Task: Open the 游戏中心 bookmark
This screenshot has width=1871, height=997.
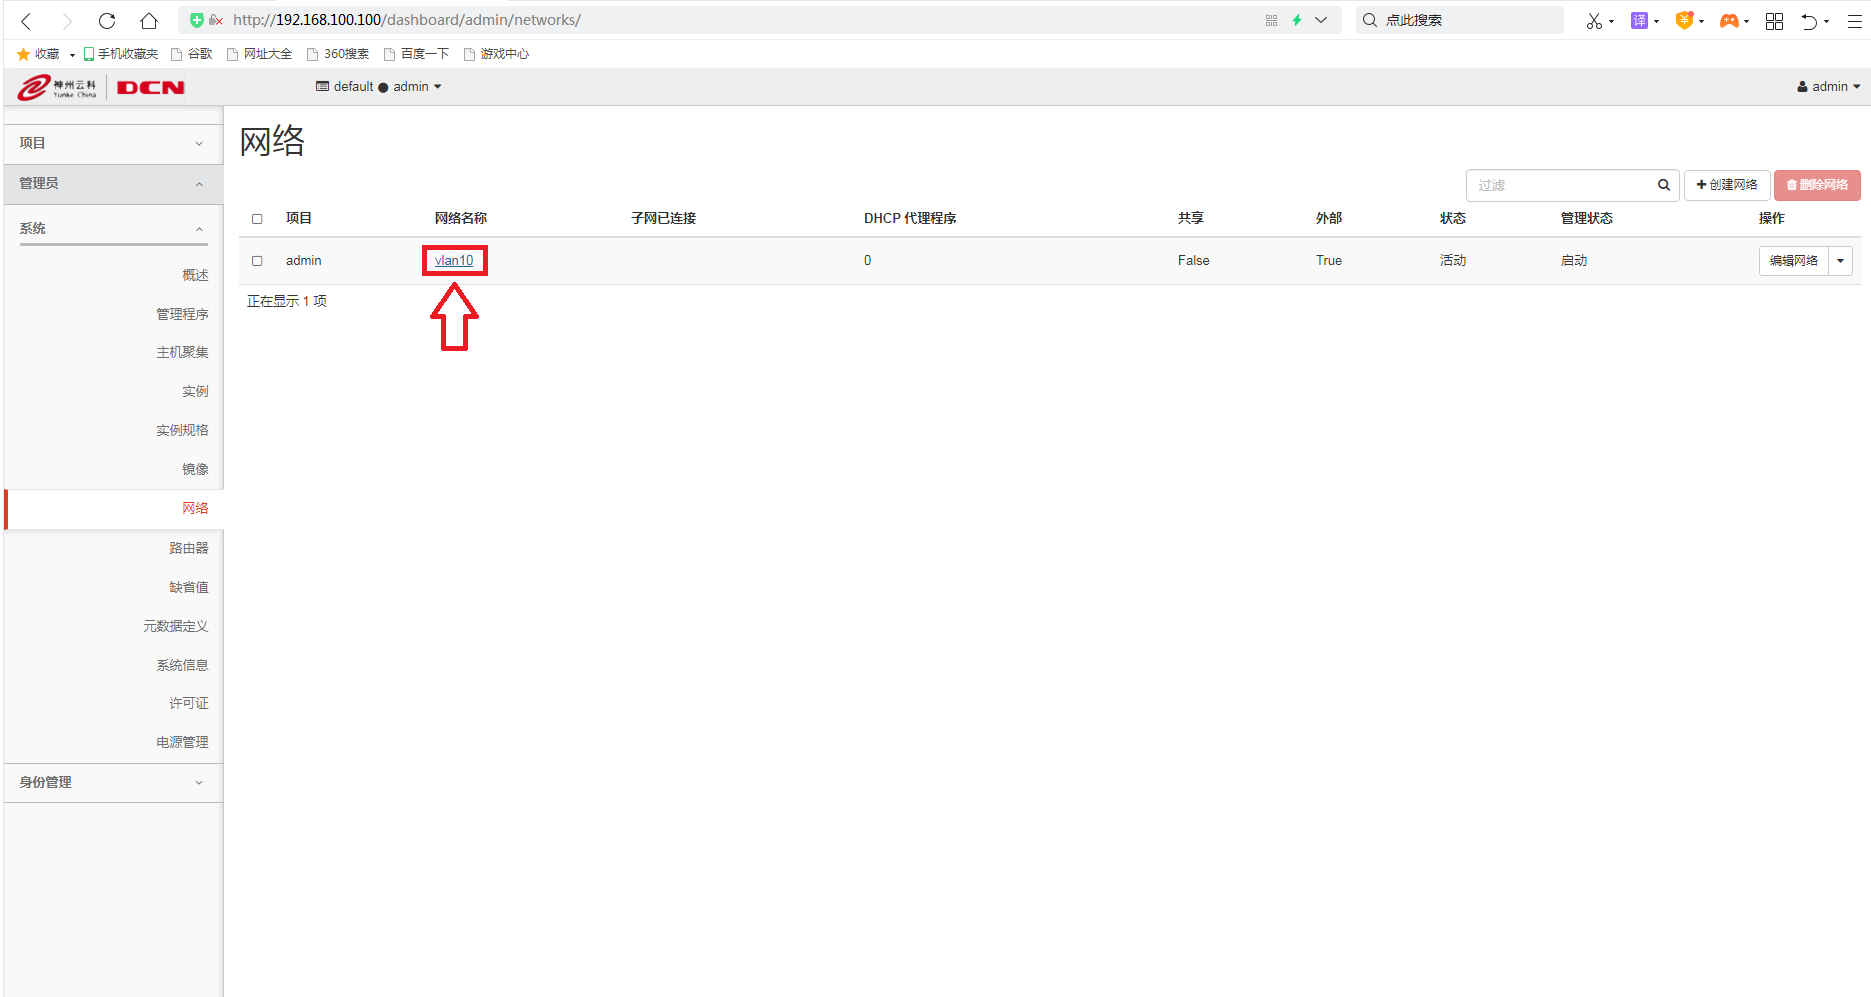Action: pos(497,54)
